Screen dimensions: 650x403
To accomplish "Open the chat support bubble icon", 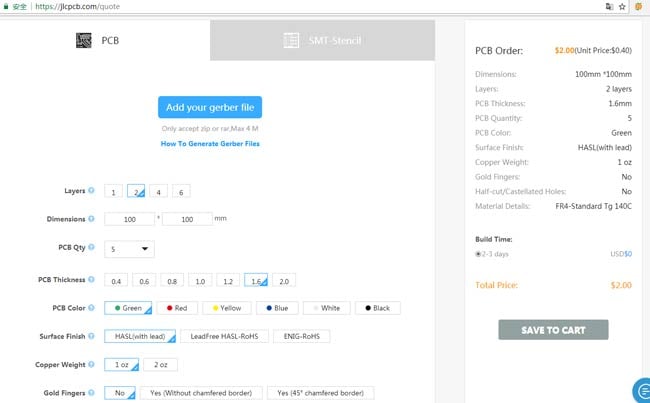I will [640, 390].
